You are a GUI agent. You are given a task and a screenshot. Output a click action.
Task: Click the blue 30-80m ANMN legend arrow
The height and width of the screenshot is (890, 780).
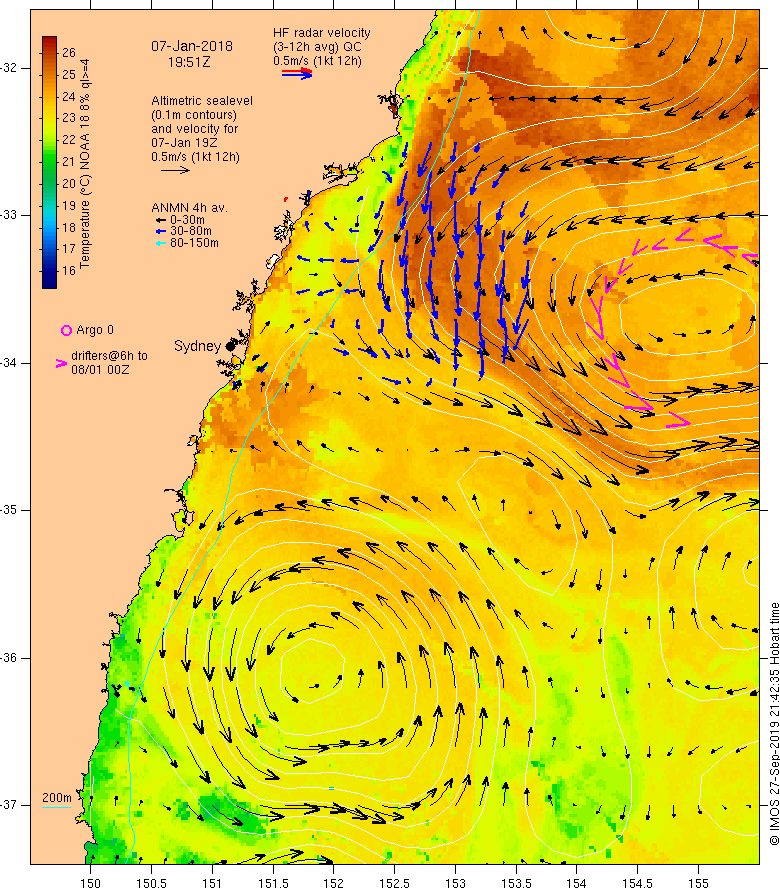point(161,232)
